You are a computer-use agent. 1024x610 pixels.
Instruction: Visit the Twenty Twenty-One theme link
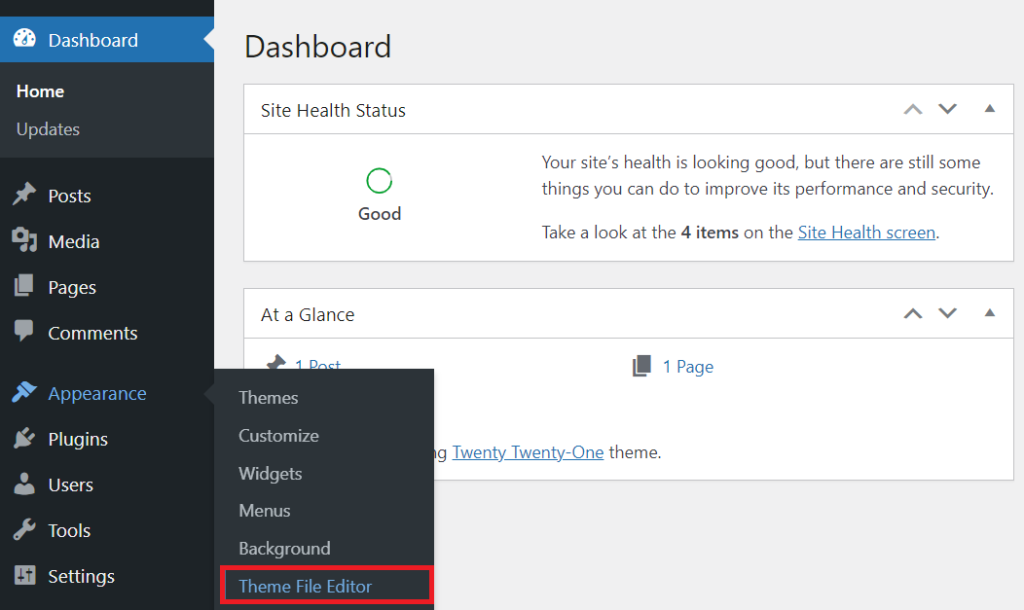pos(528,452)
